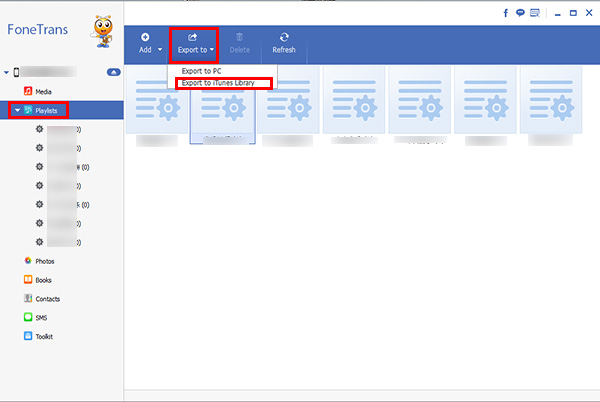Screen dimensions: 600x402
Task: Refresh the playlist view
Action: tap(284, 44)
